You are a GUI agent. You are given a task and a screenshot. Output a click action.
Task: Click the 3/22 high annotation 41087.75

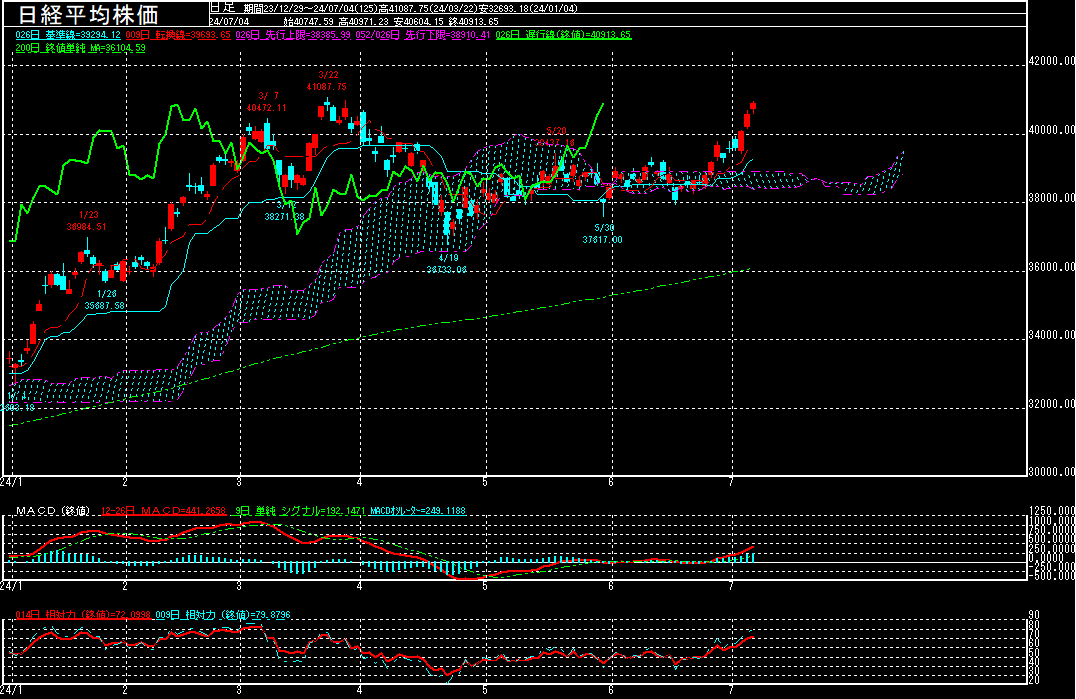tap(327, 81)
